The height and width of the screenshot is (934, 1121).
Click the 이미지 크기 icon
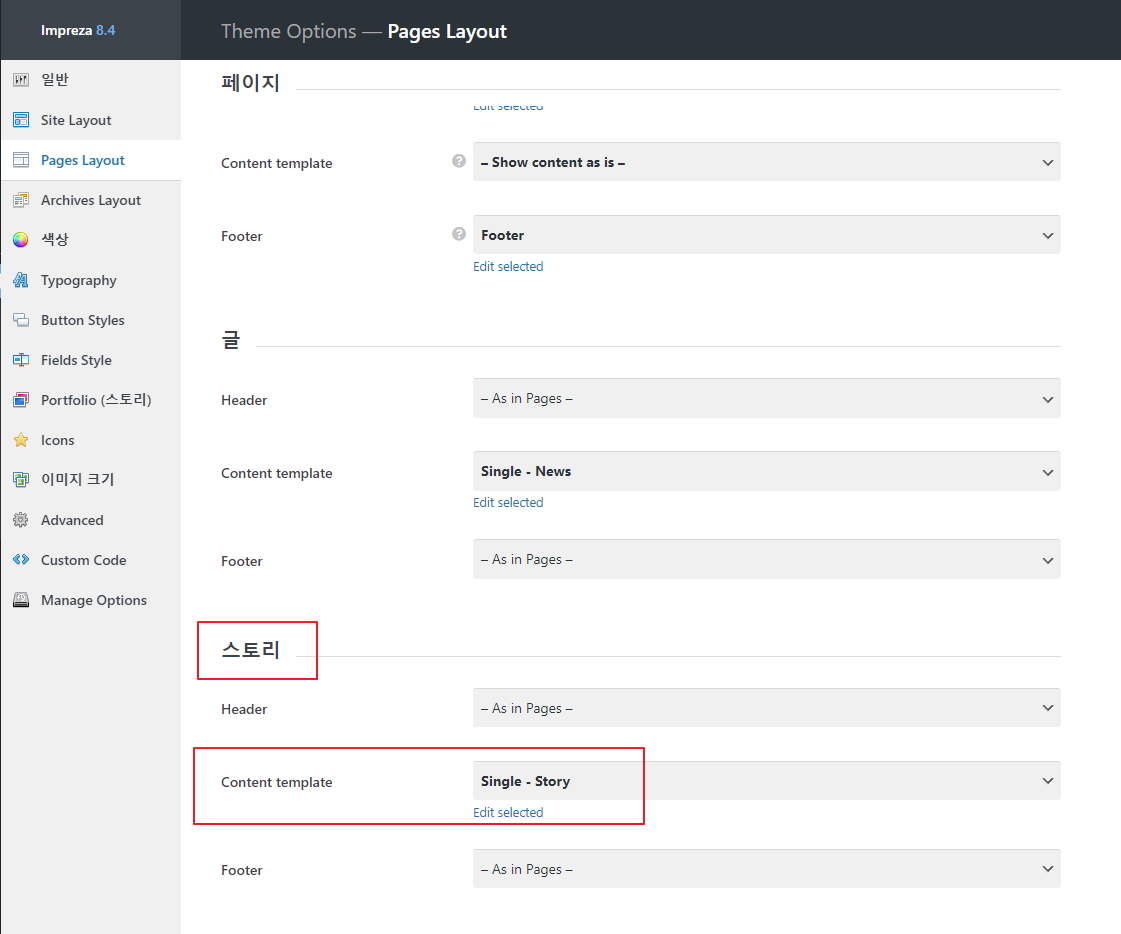point(21,480)
